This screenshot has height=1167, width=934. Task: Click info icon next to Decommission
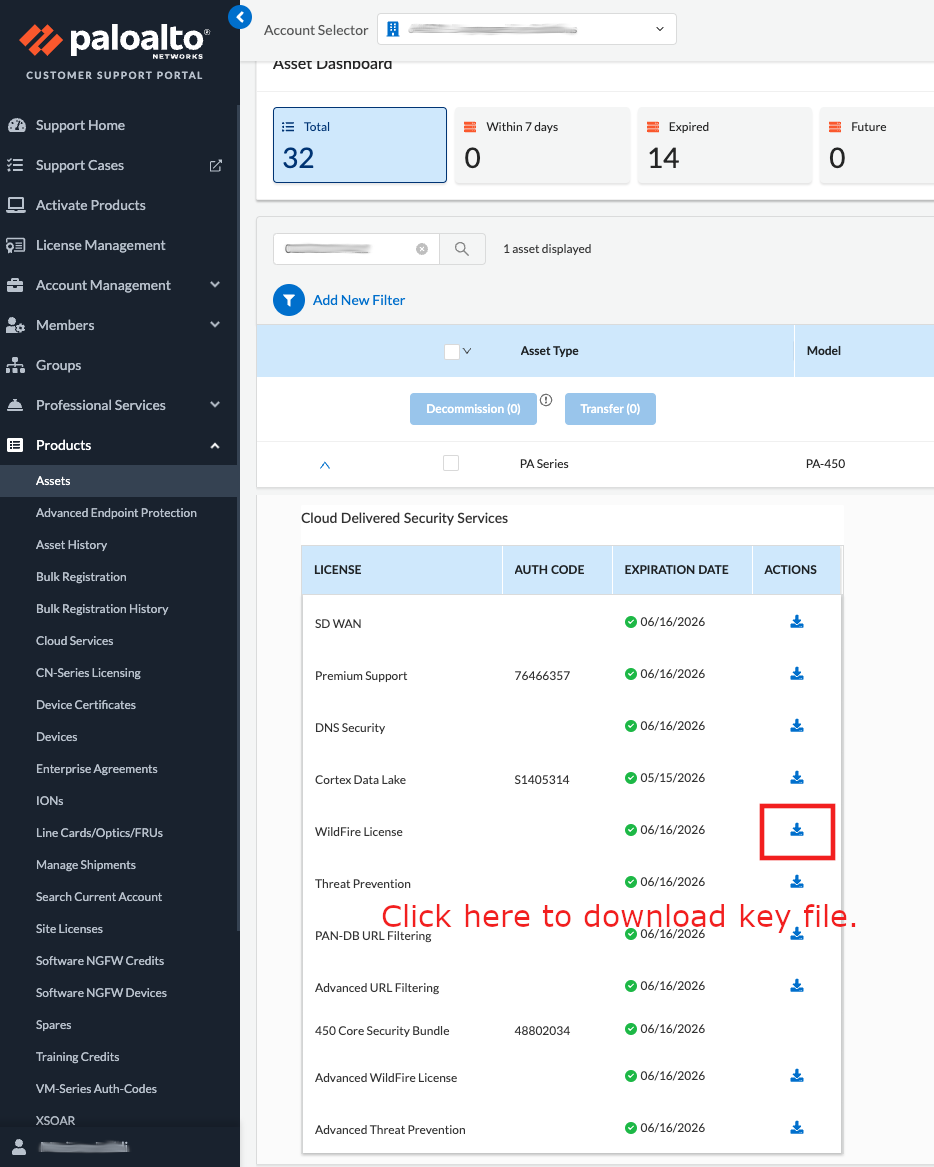pos(546,400)
